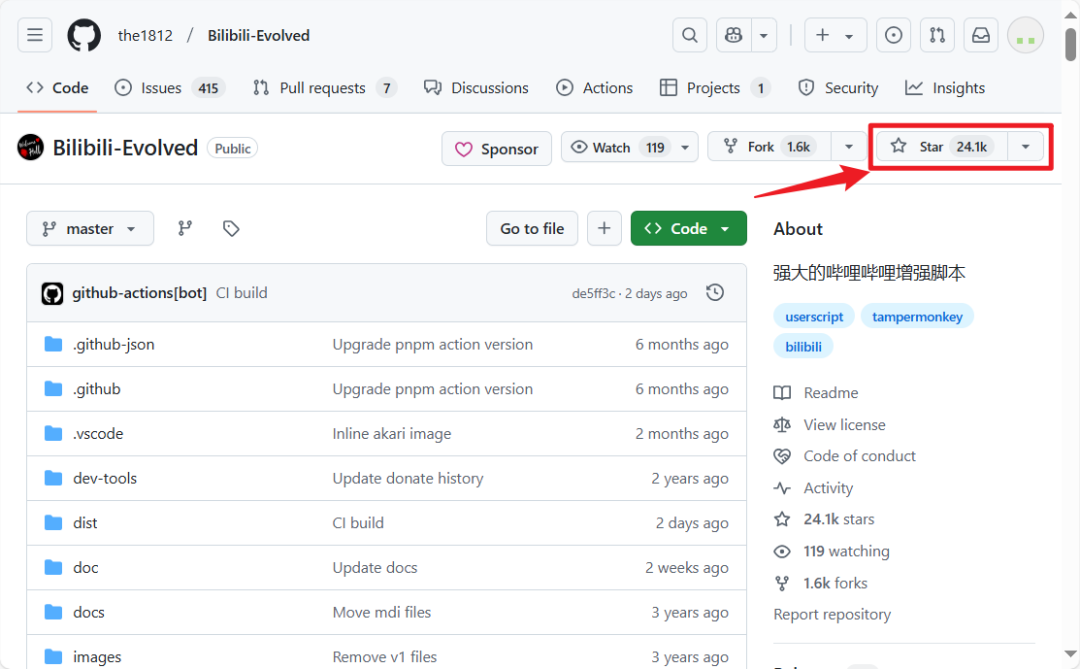Click Move mdi files commit message
Screen dimensions: 1080x669
point(382,613)
